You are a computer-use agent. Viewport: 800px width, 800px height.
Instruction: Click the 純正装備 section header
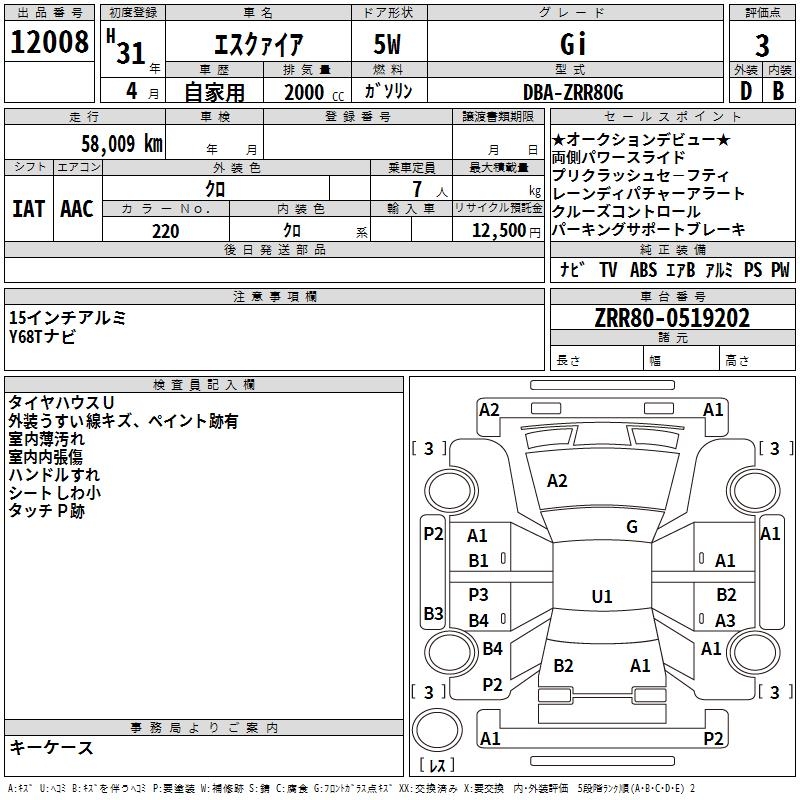click(672, 249)
